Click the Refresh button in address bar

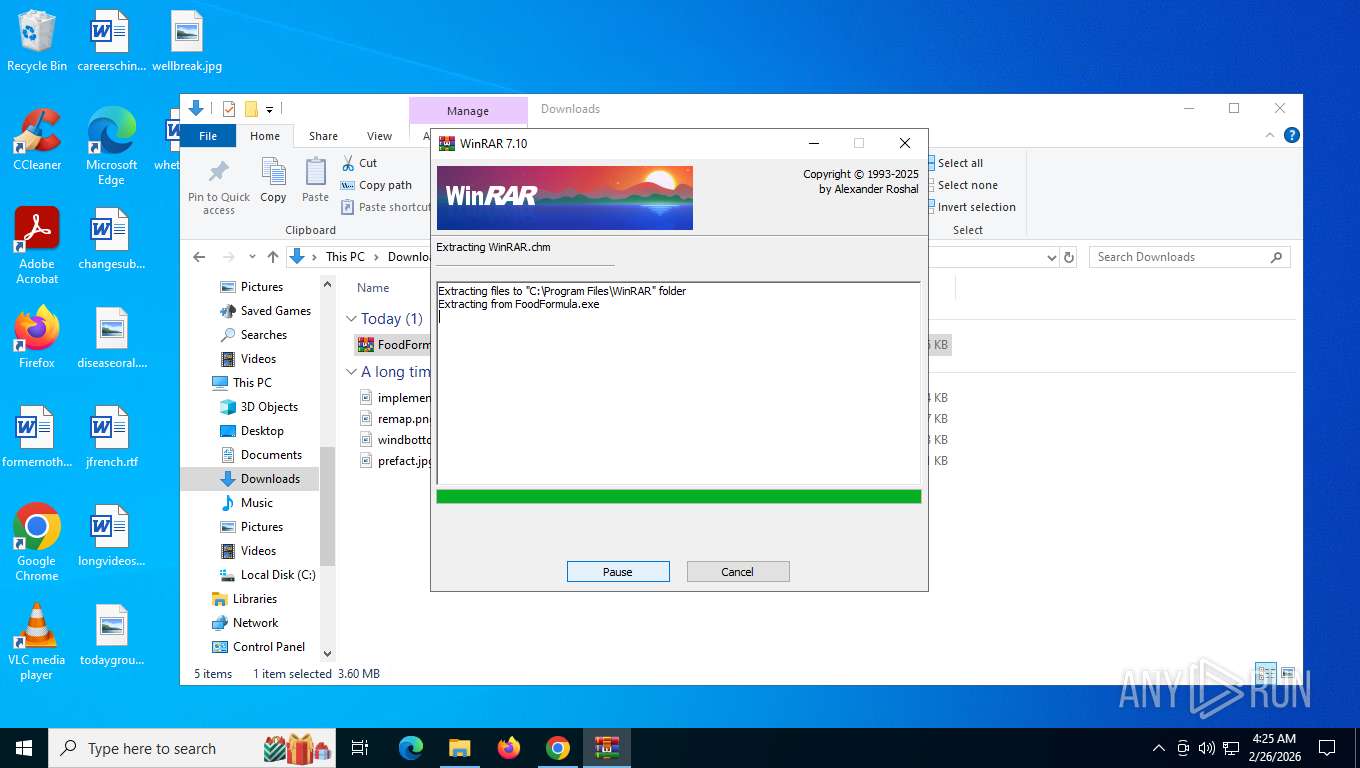(1069, 257)
